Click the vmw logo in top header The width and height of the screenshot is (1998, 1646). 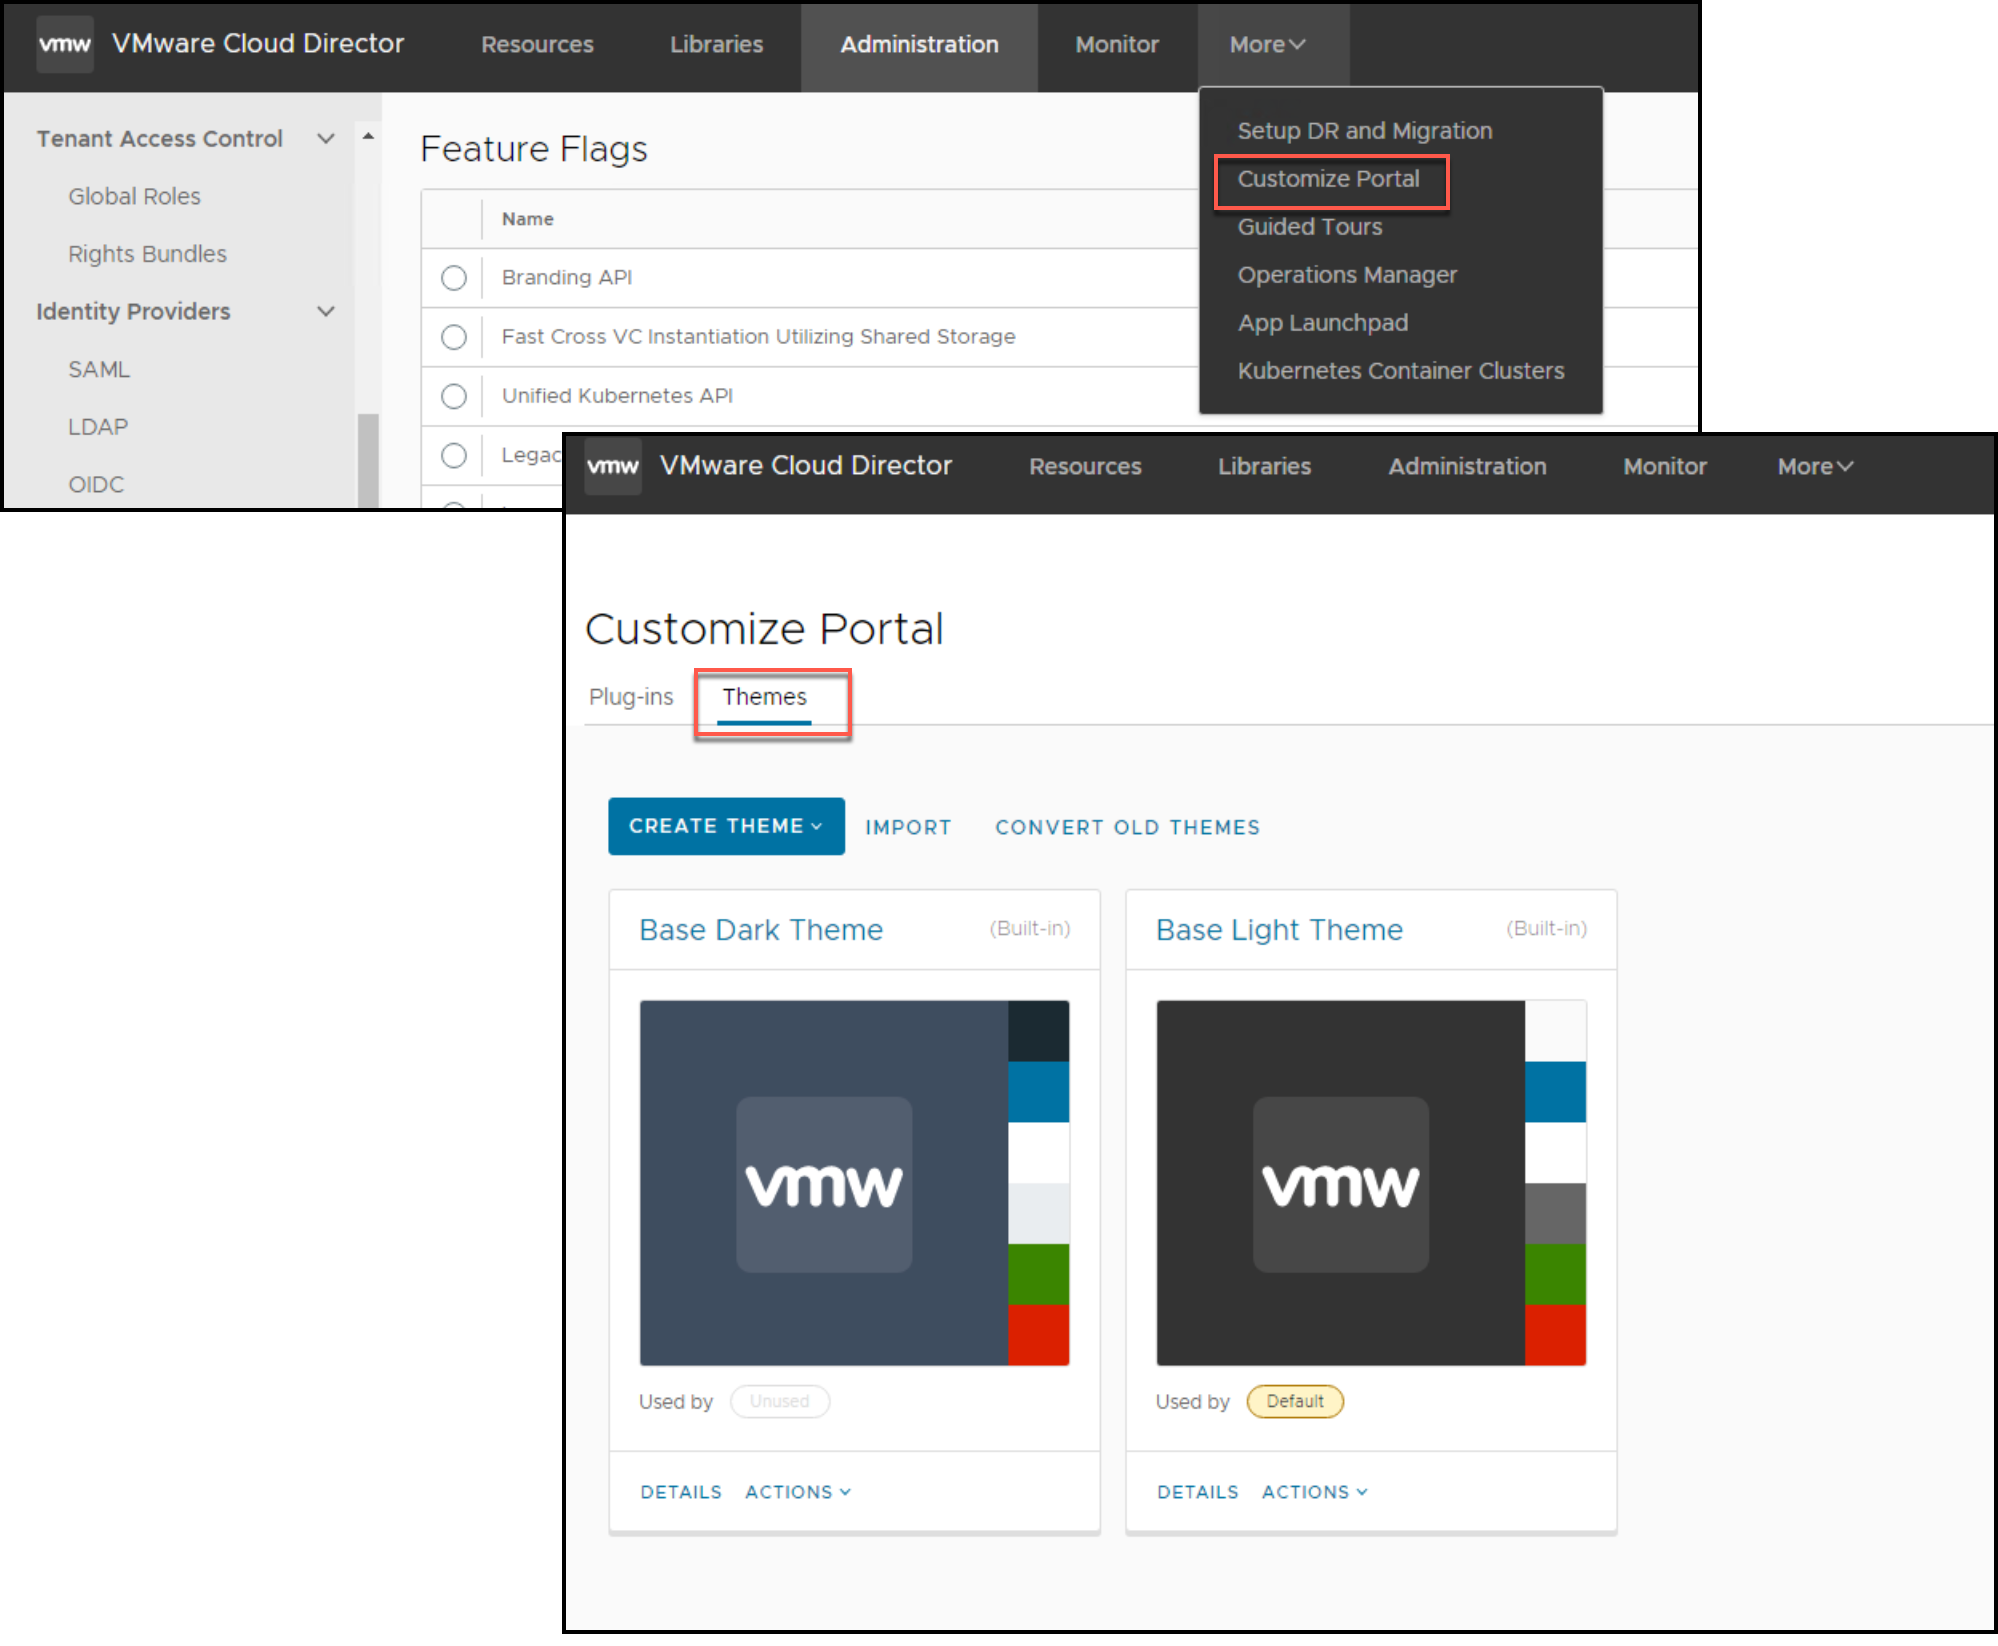[x=65, y=45]
